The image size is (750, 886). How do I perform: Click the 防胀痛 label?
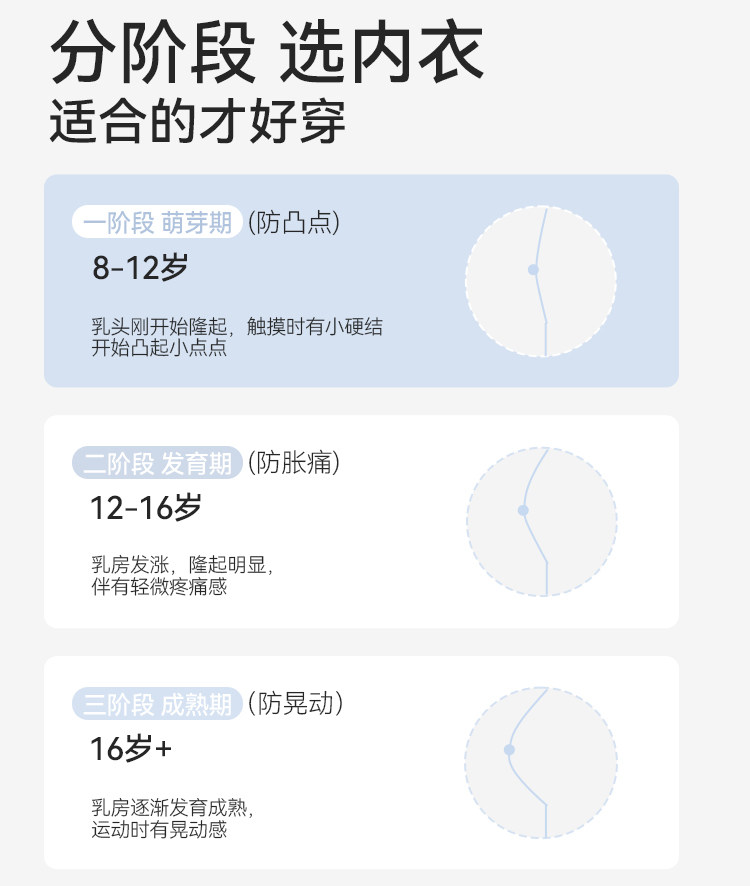click(294, 463)
